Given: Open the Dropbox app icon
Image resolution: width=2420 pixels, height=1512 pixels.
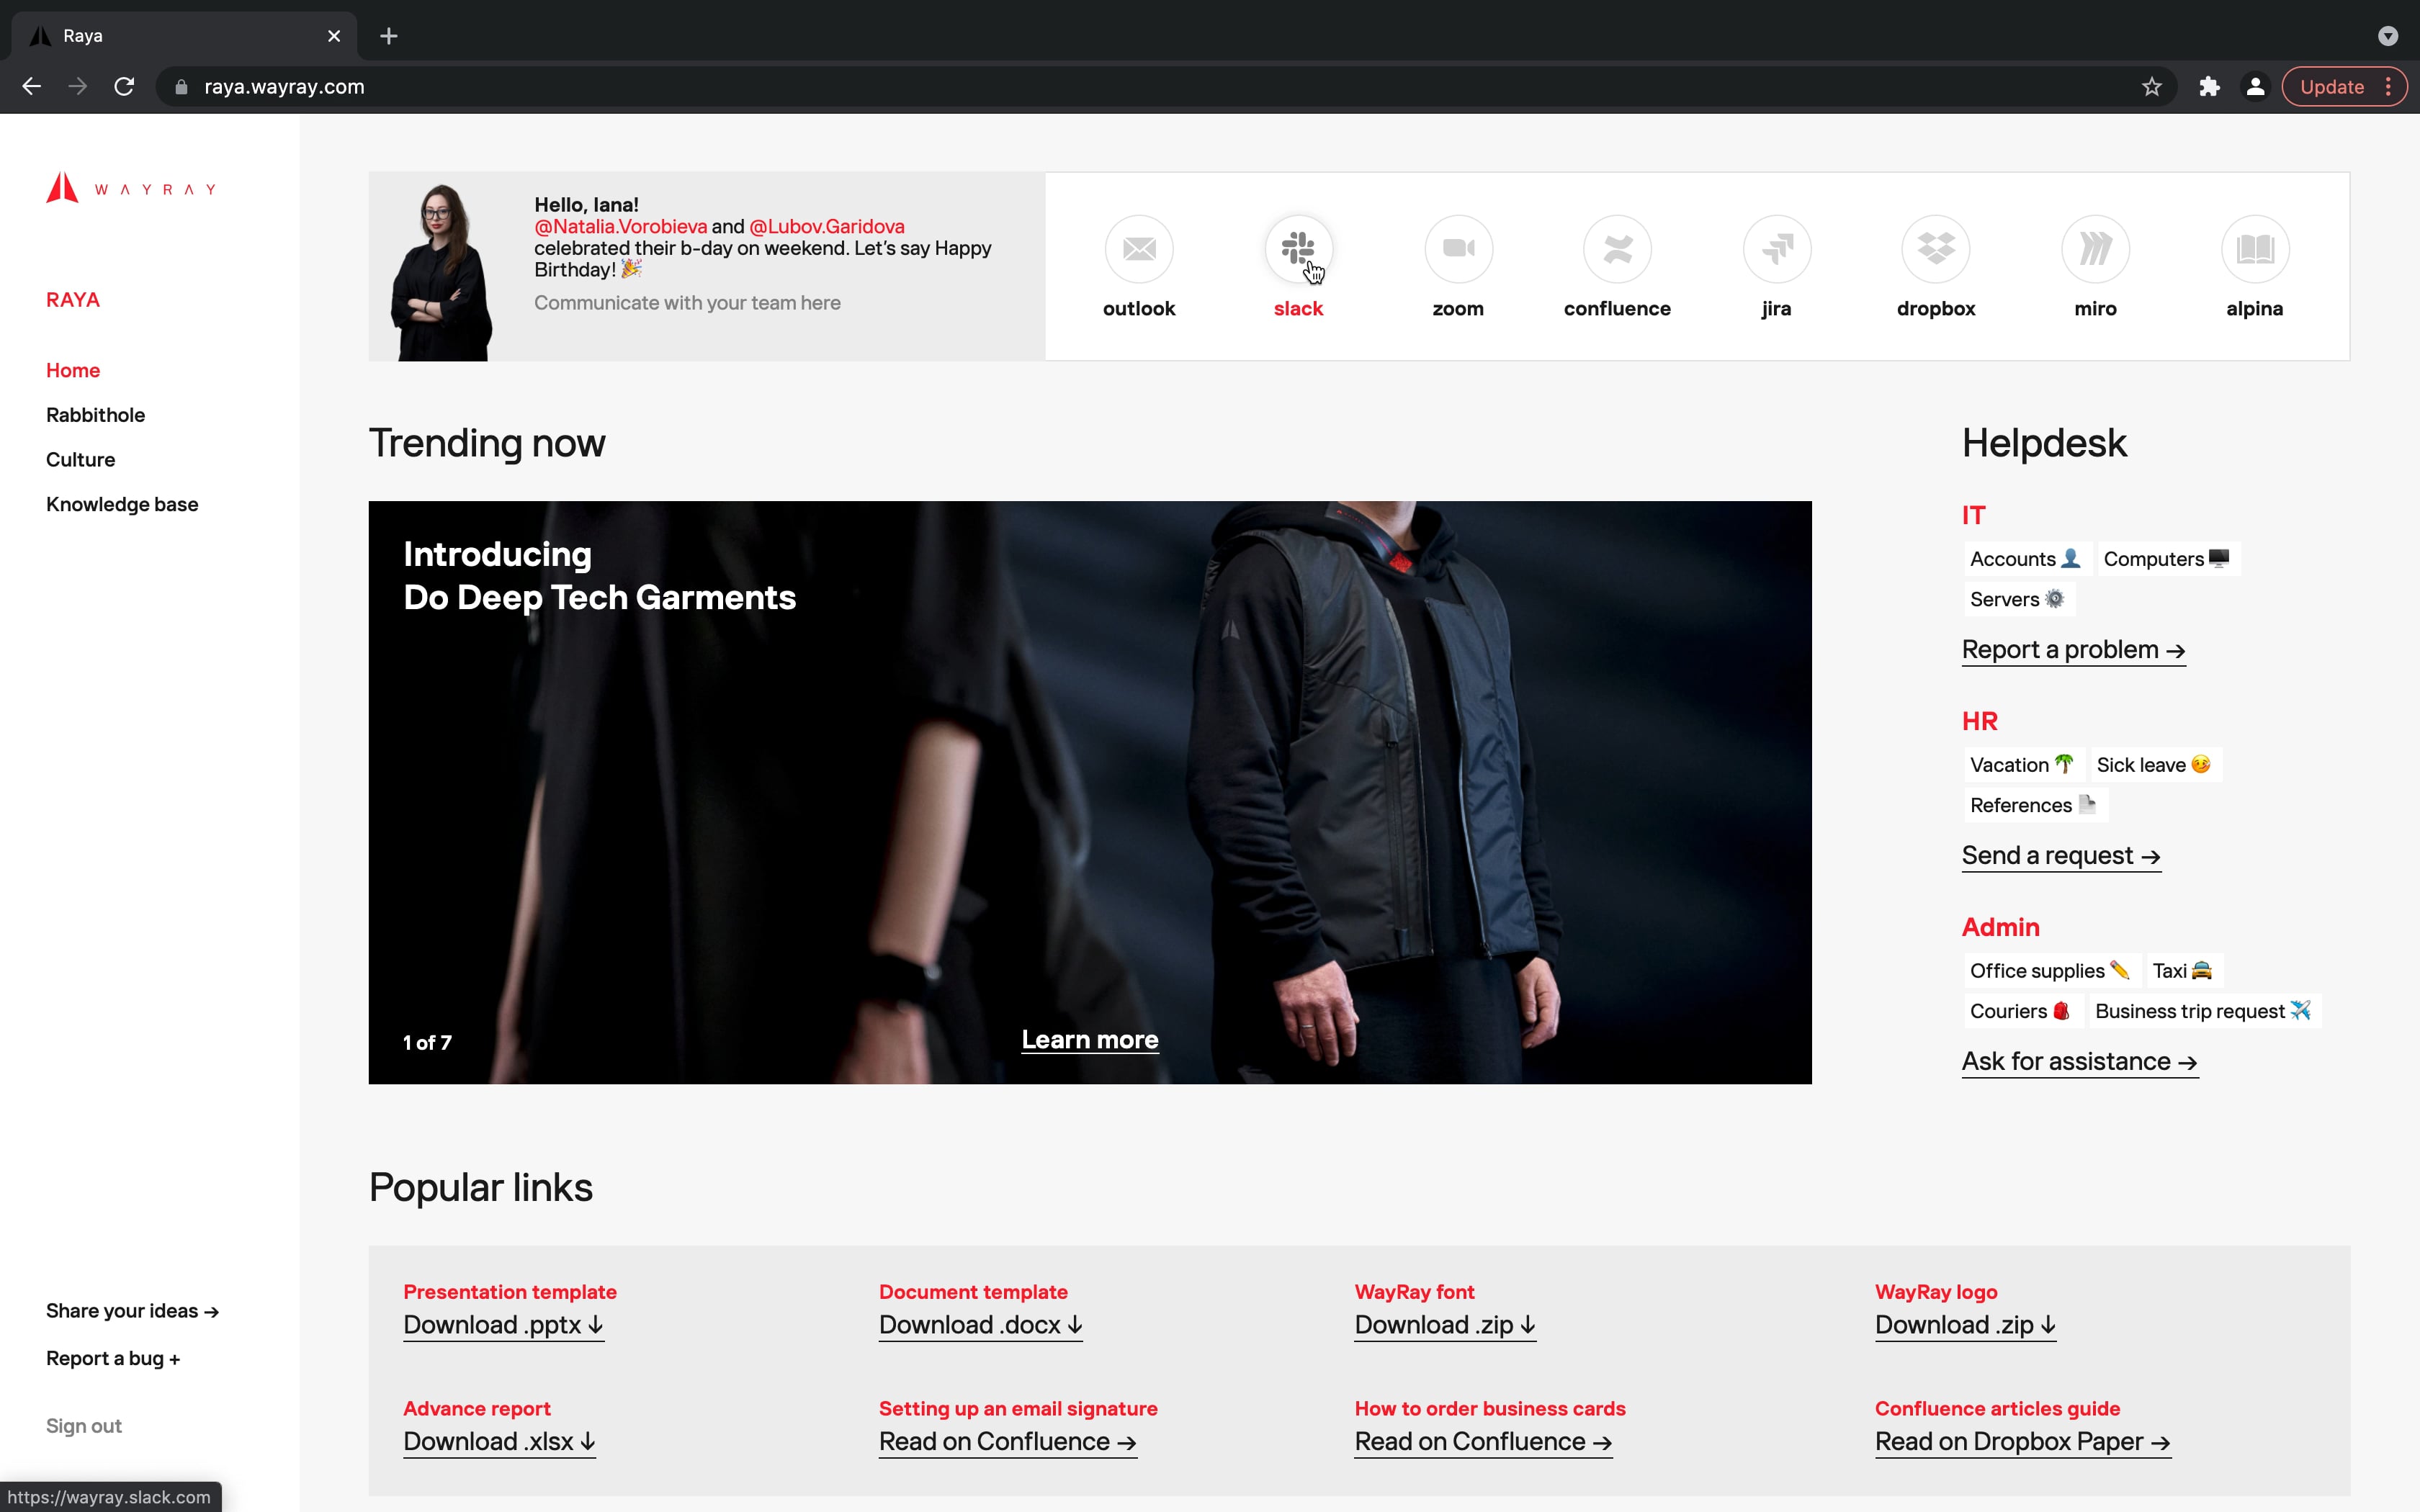Looking at the screenshot, I should coord(1936,249).
